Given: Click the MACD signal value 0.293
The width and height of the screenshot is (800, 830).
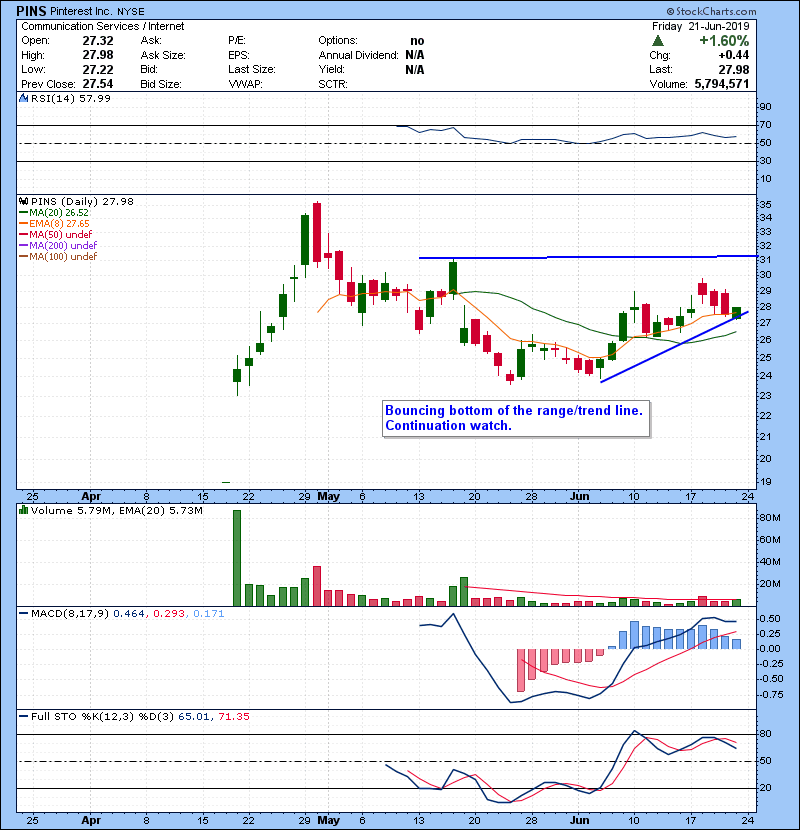Looking at the screenshot, I should (x=169, y=614).
